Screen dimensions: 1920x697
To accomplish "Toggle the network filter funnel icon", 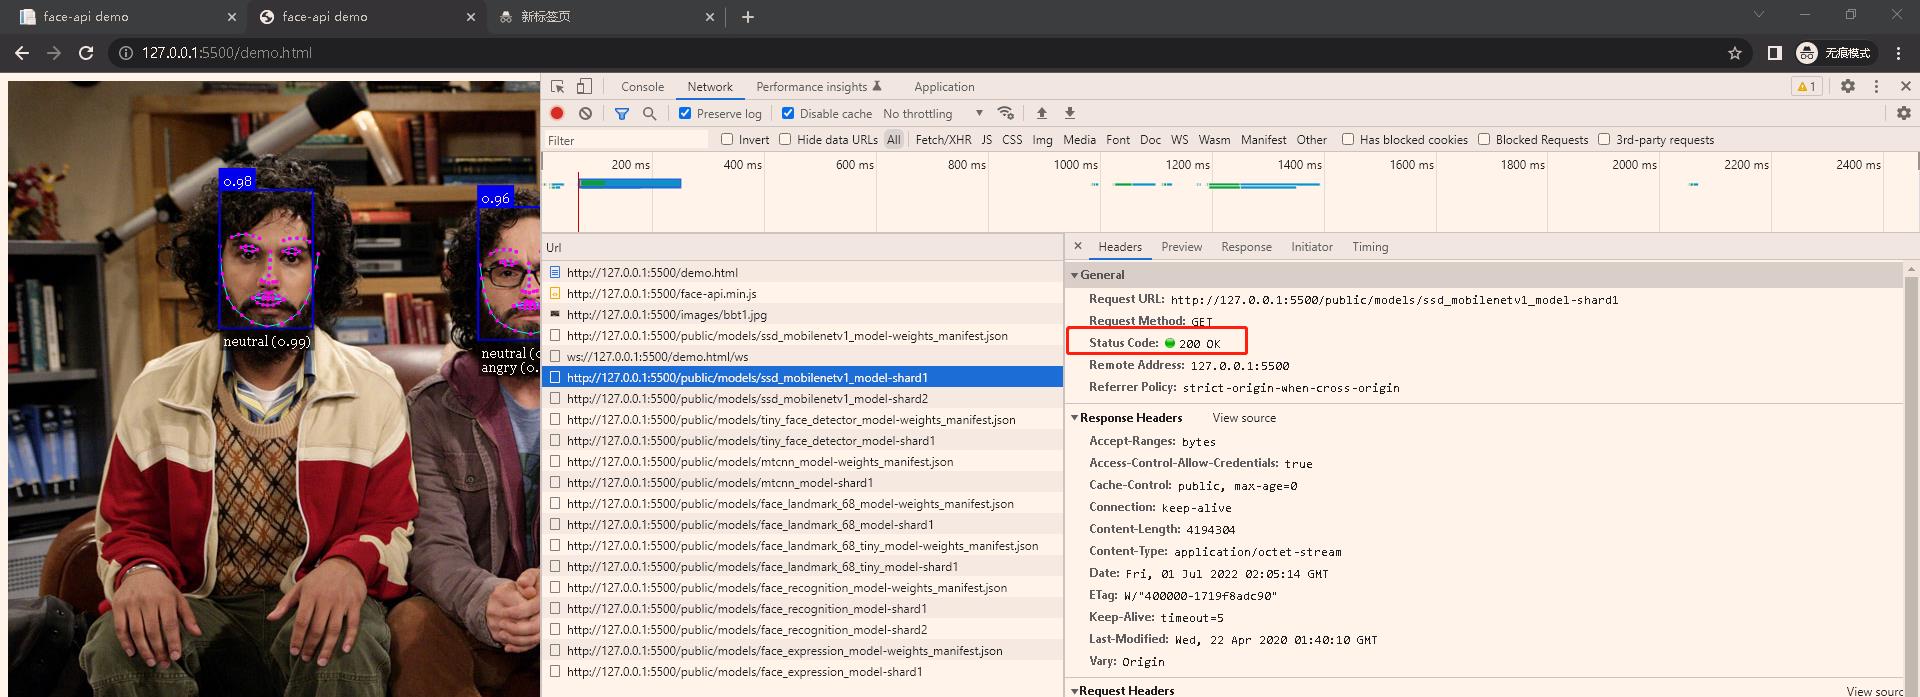I will [621, 113].
